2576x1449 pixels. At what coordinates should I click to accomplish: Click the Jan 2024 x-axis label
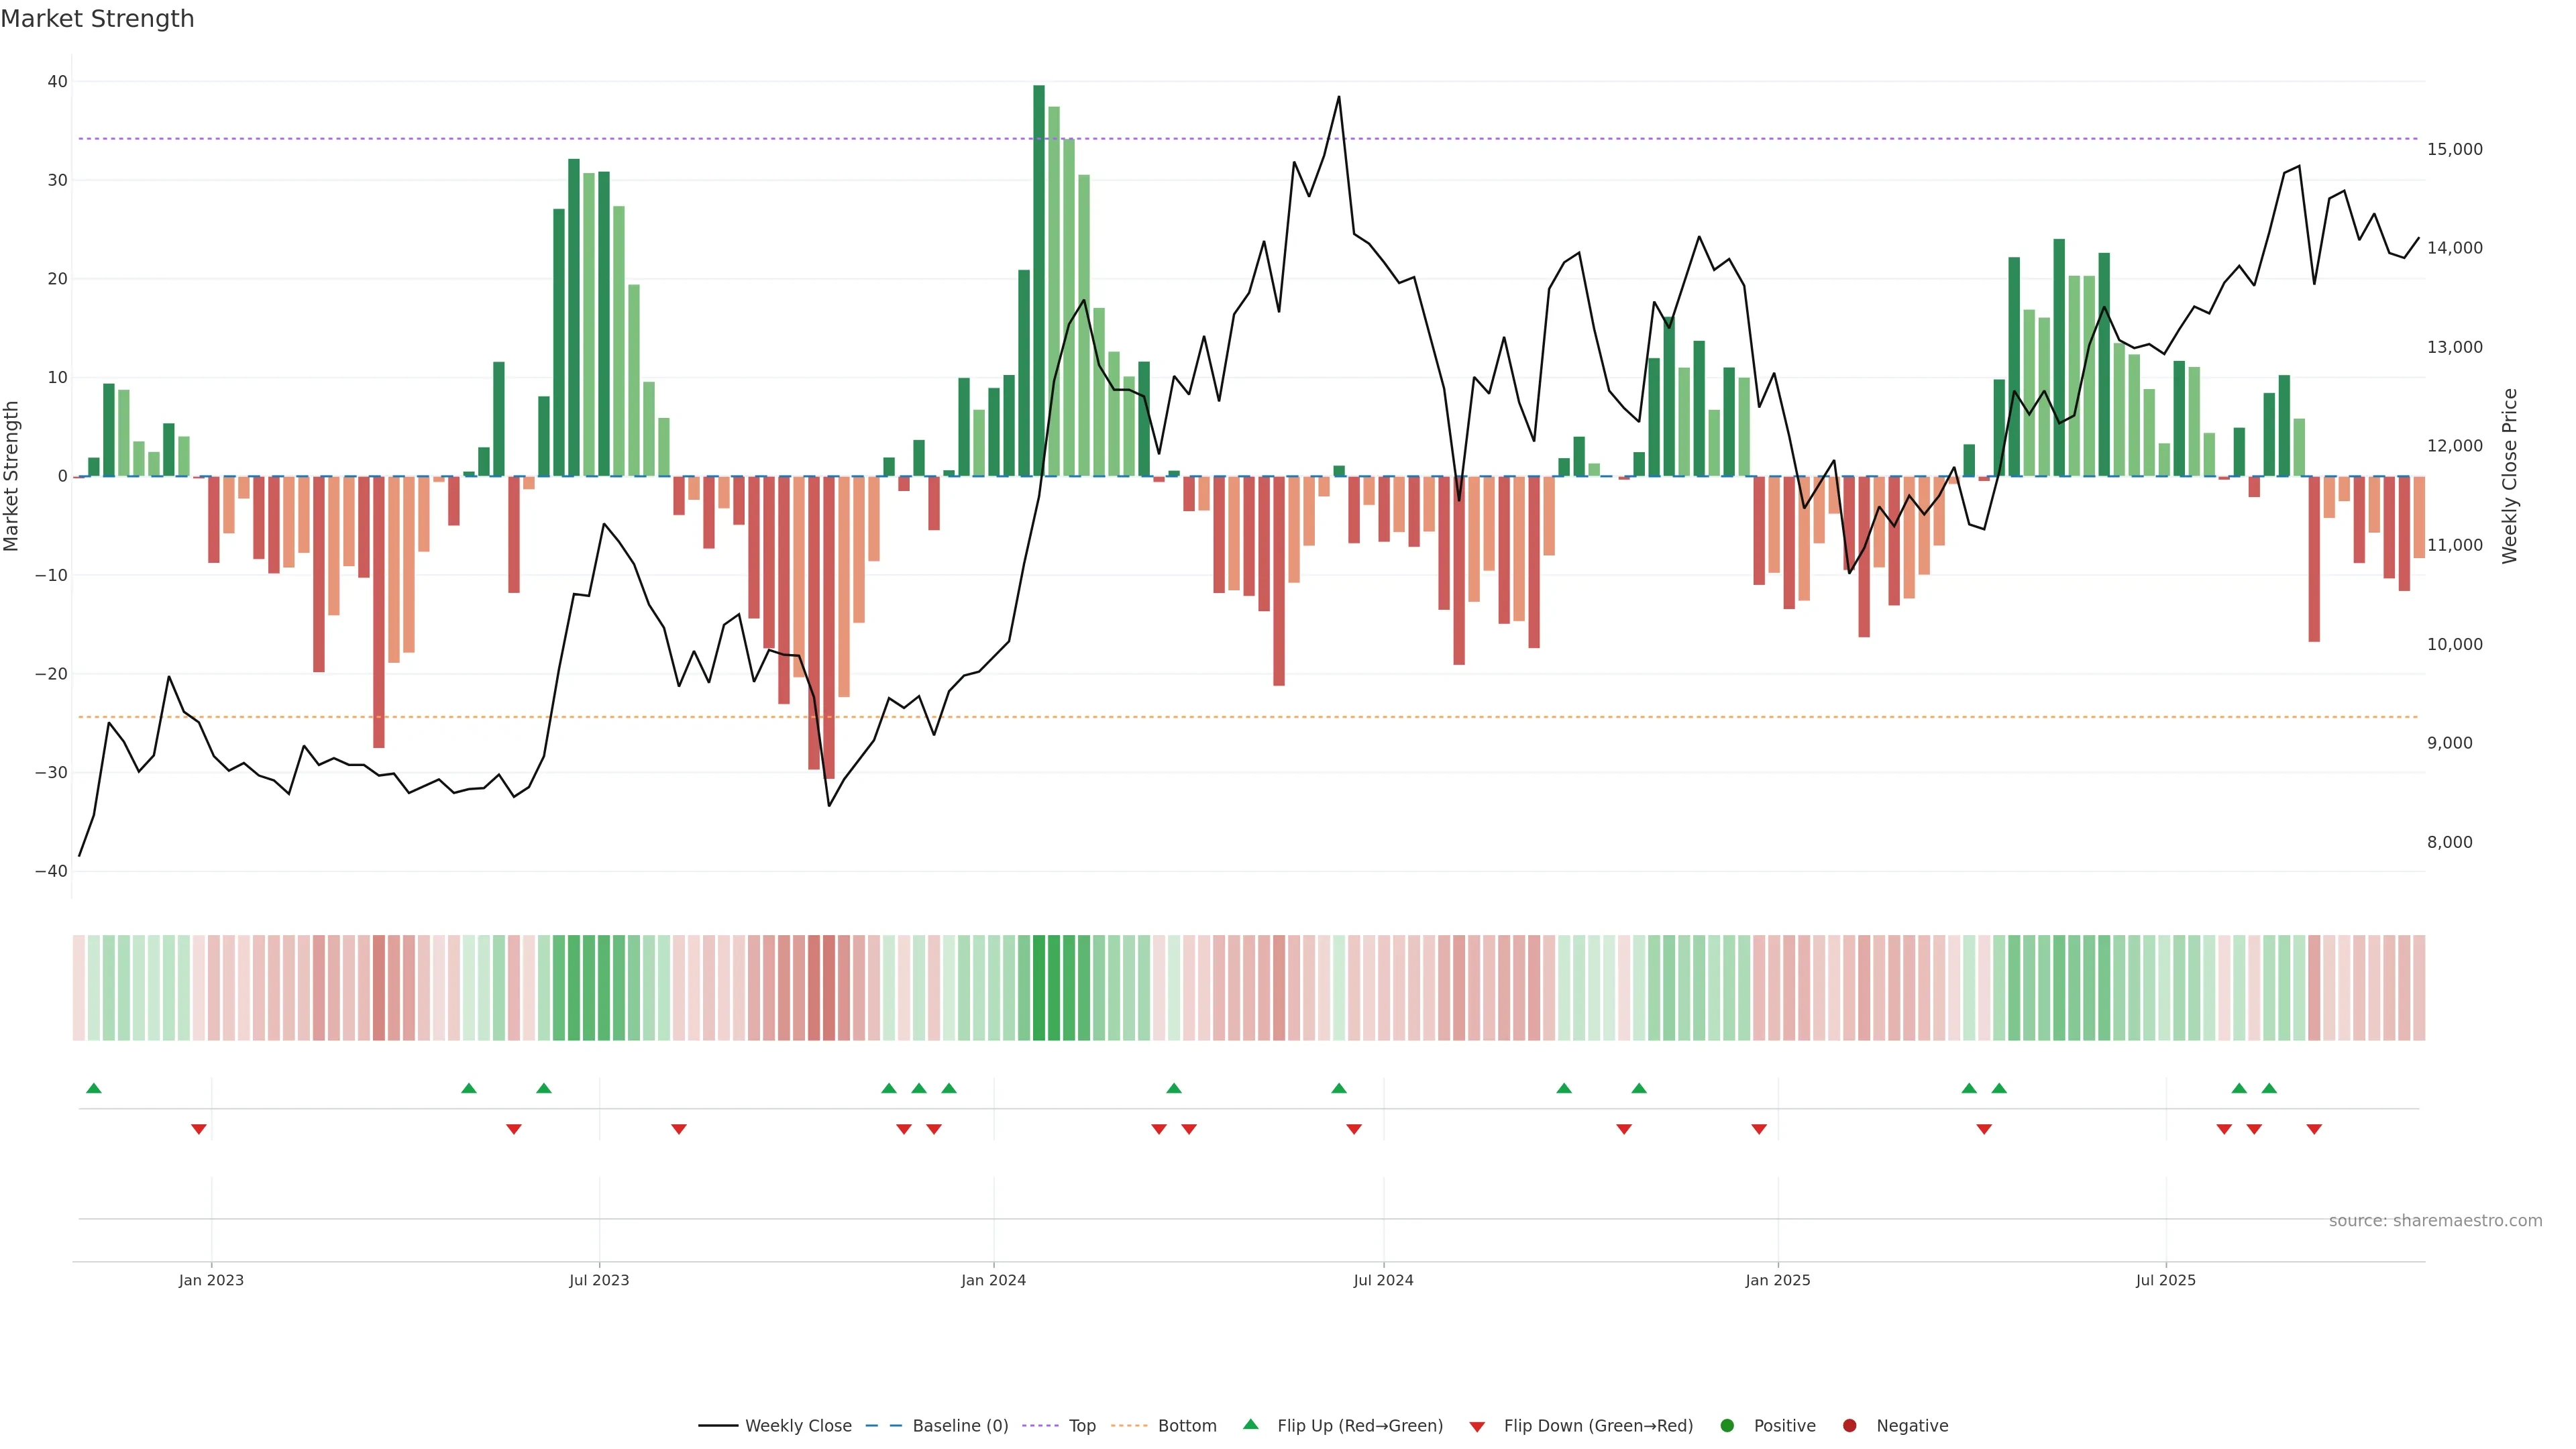993,1280
